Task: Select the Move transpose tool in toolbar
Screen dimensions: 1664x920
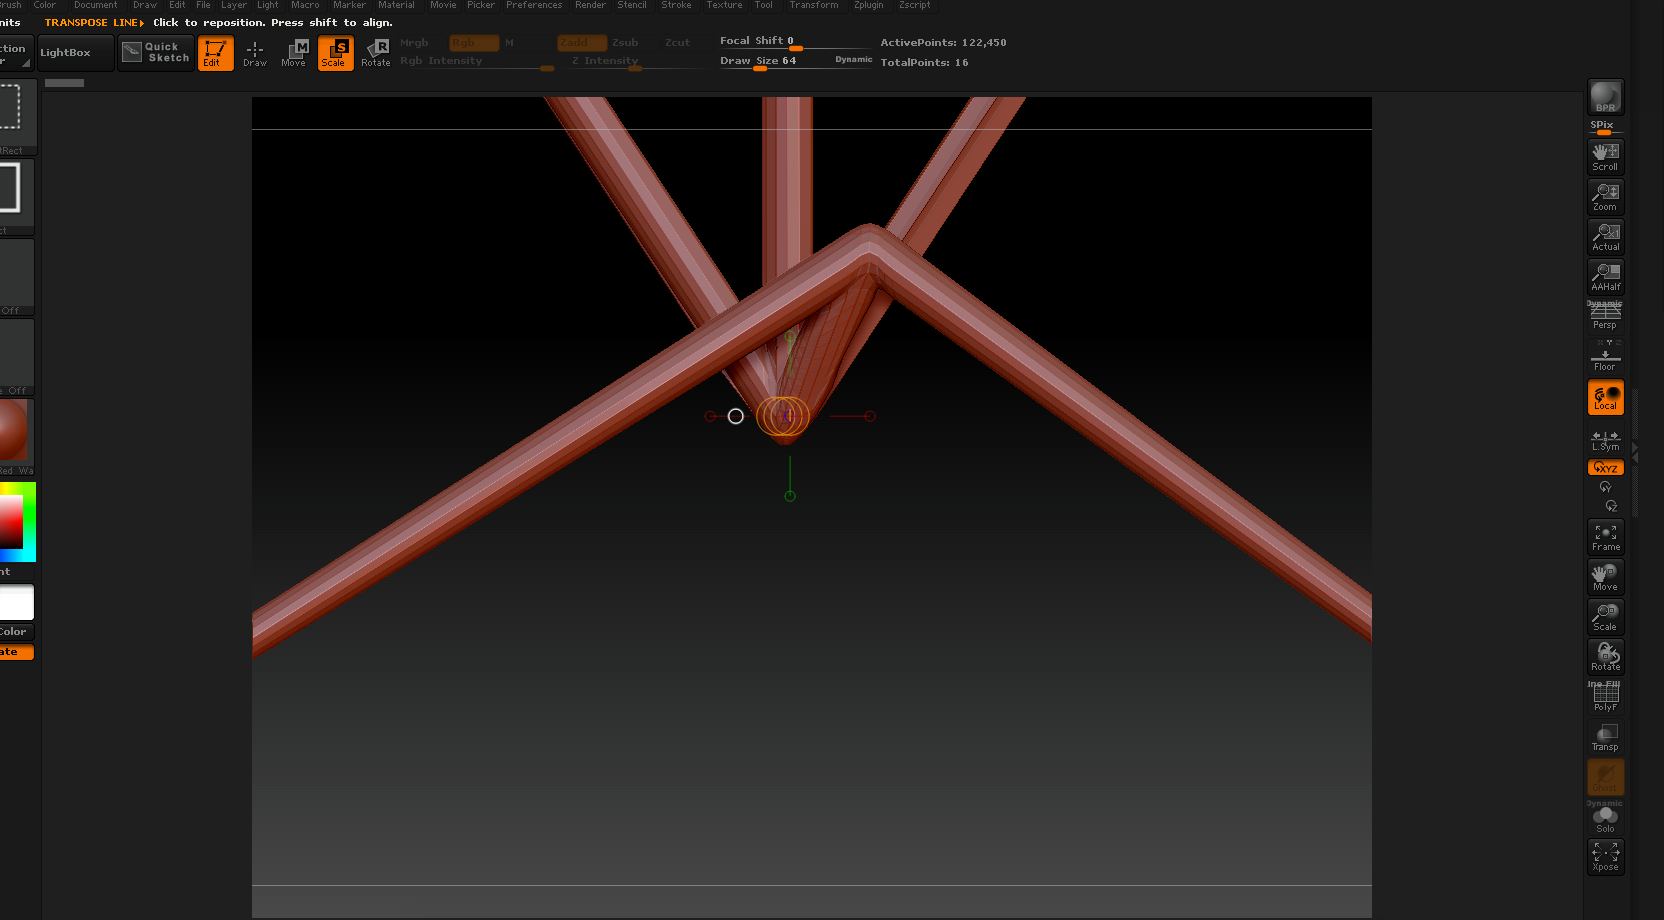Action: [294, 53]
